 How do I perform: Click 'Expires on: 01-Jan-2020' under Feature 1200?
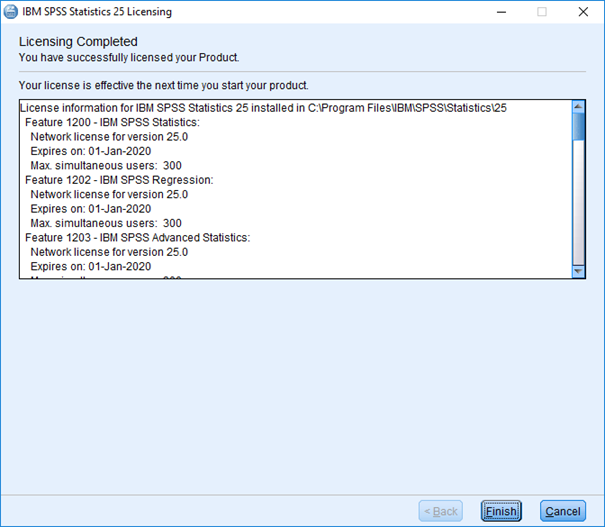91,151
